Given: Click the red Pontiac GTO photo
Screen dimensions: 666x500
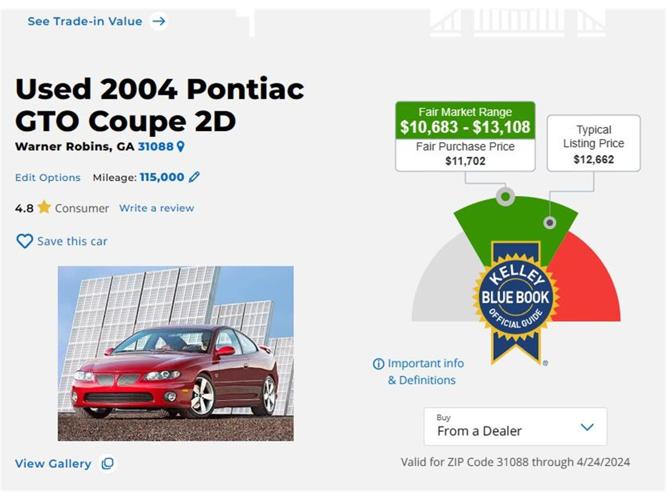Looking at the screenshot, I should click(175, 353).
